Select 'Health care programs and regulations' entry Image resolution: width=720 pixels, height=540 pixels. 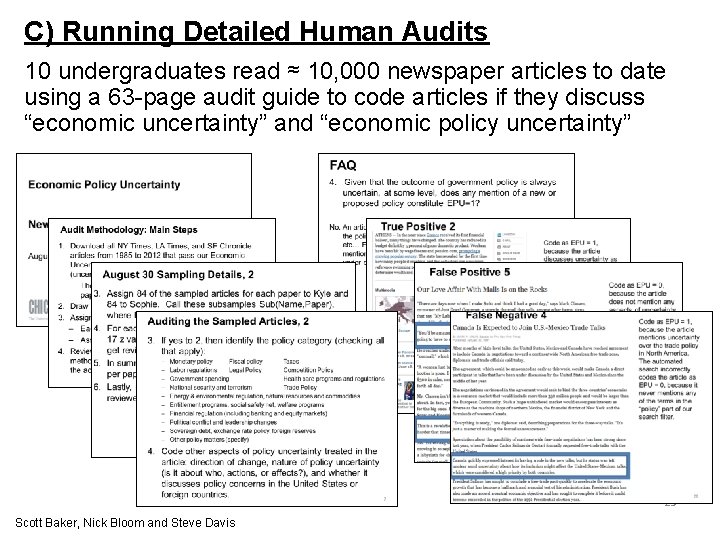334,379
